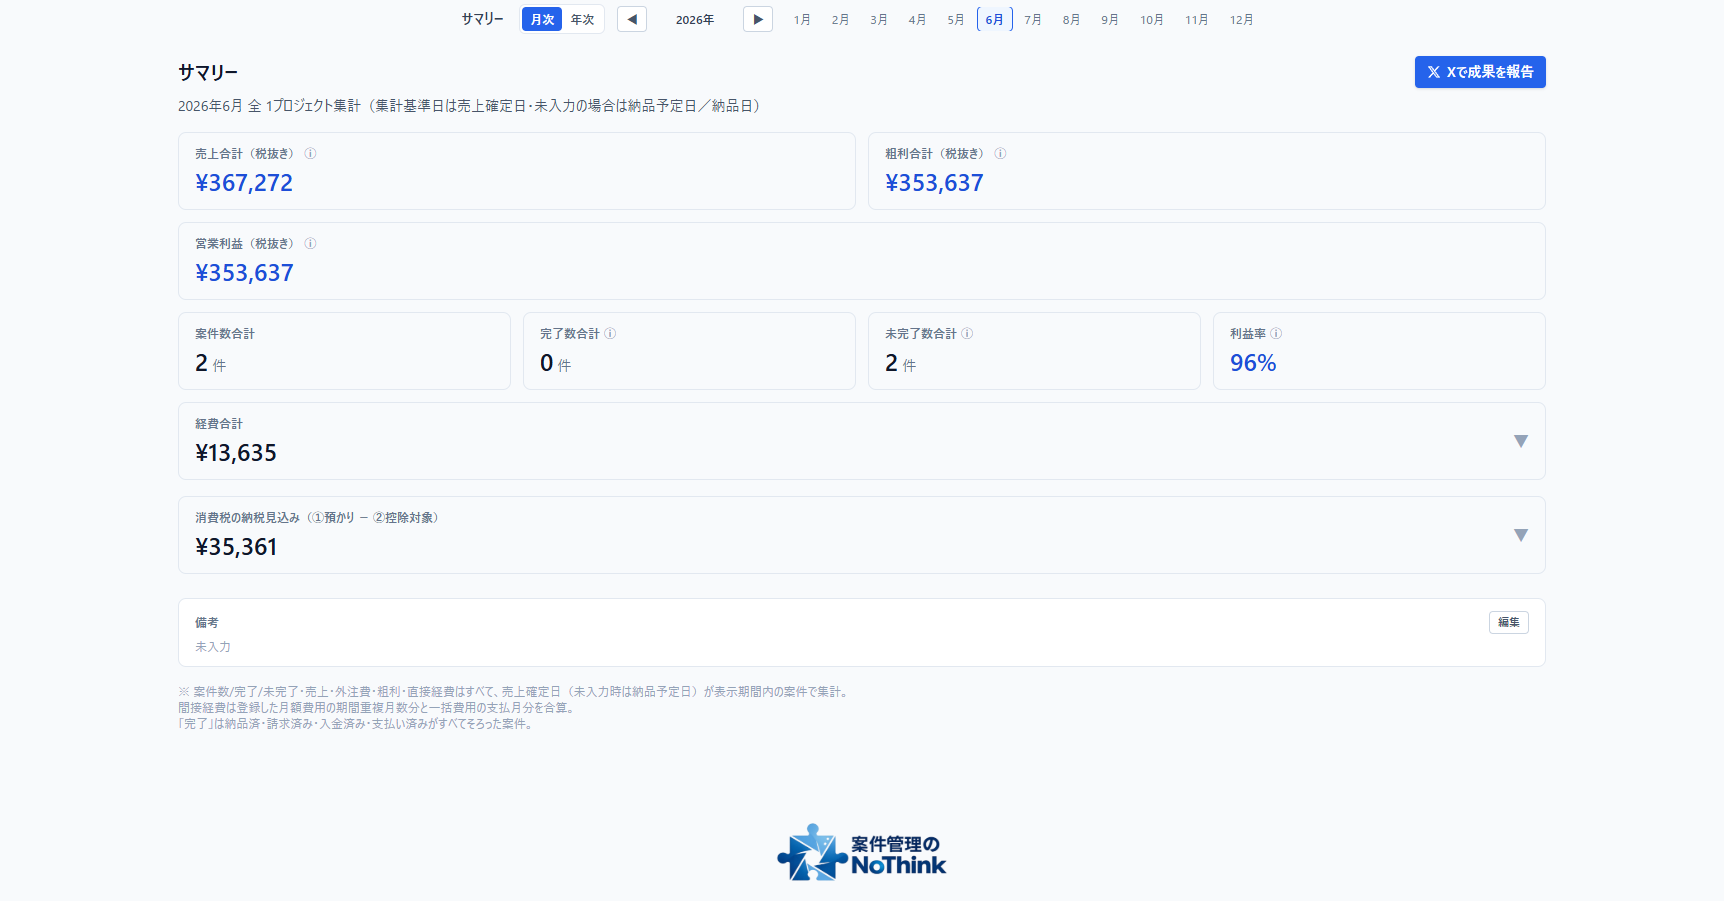The image size is (1724, 901).
Task: Select the 10月 tab
Action: click(x=1152, y=20)
